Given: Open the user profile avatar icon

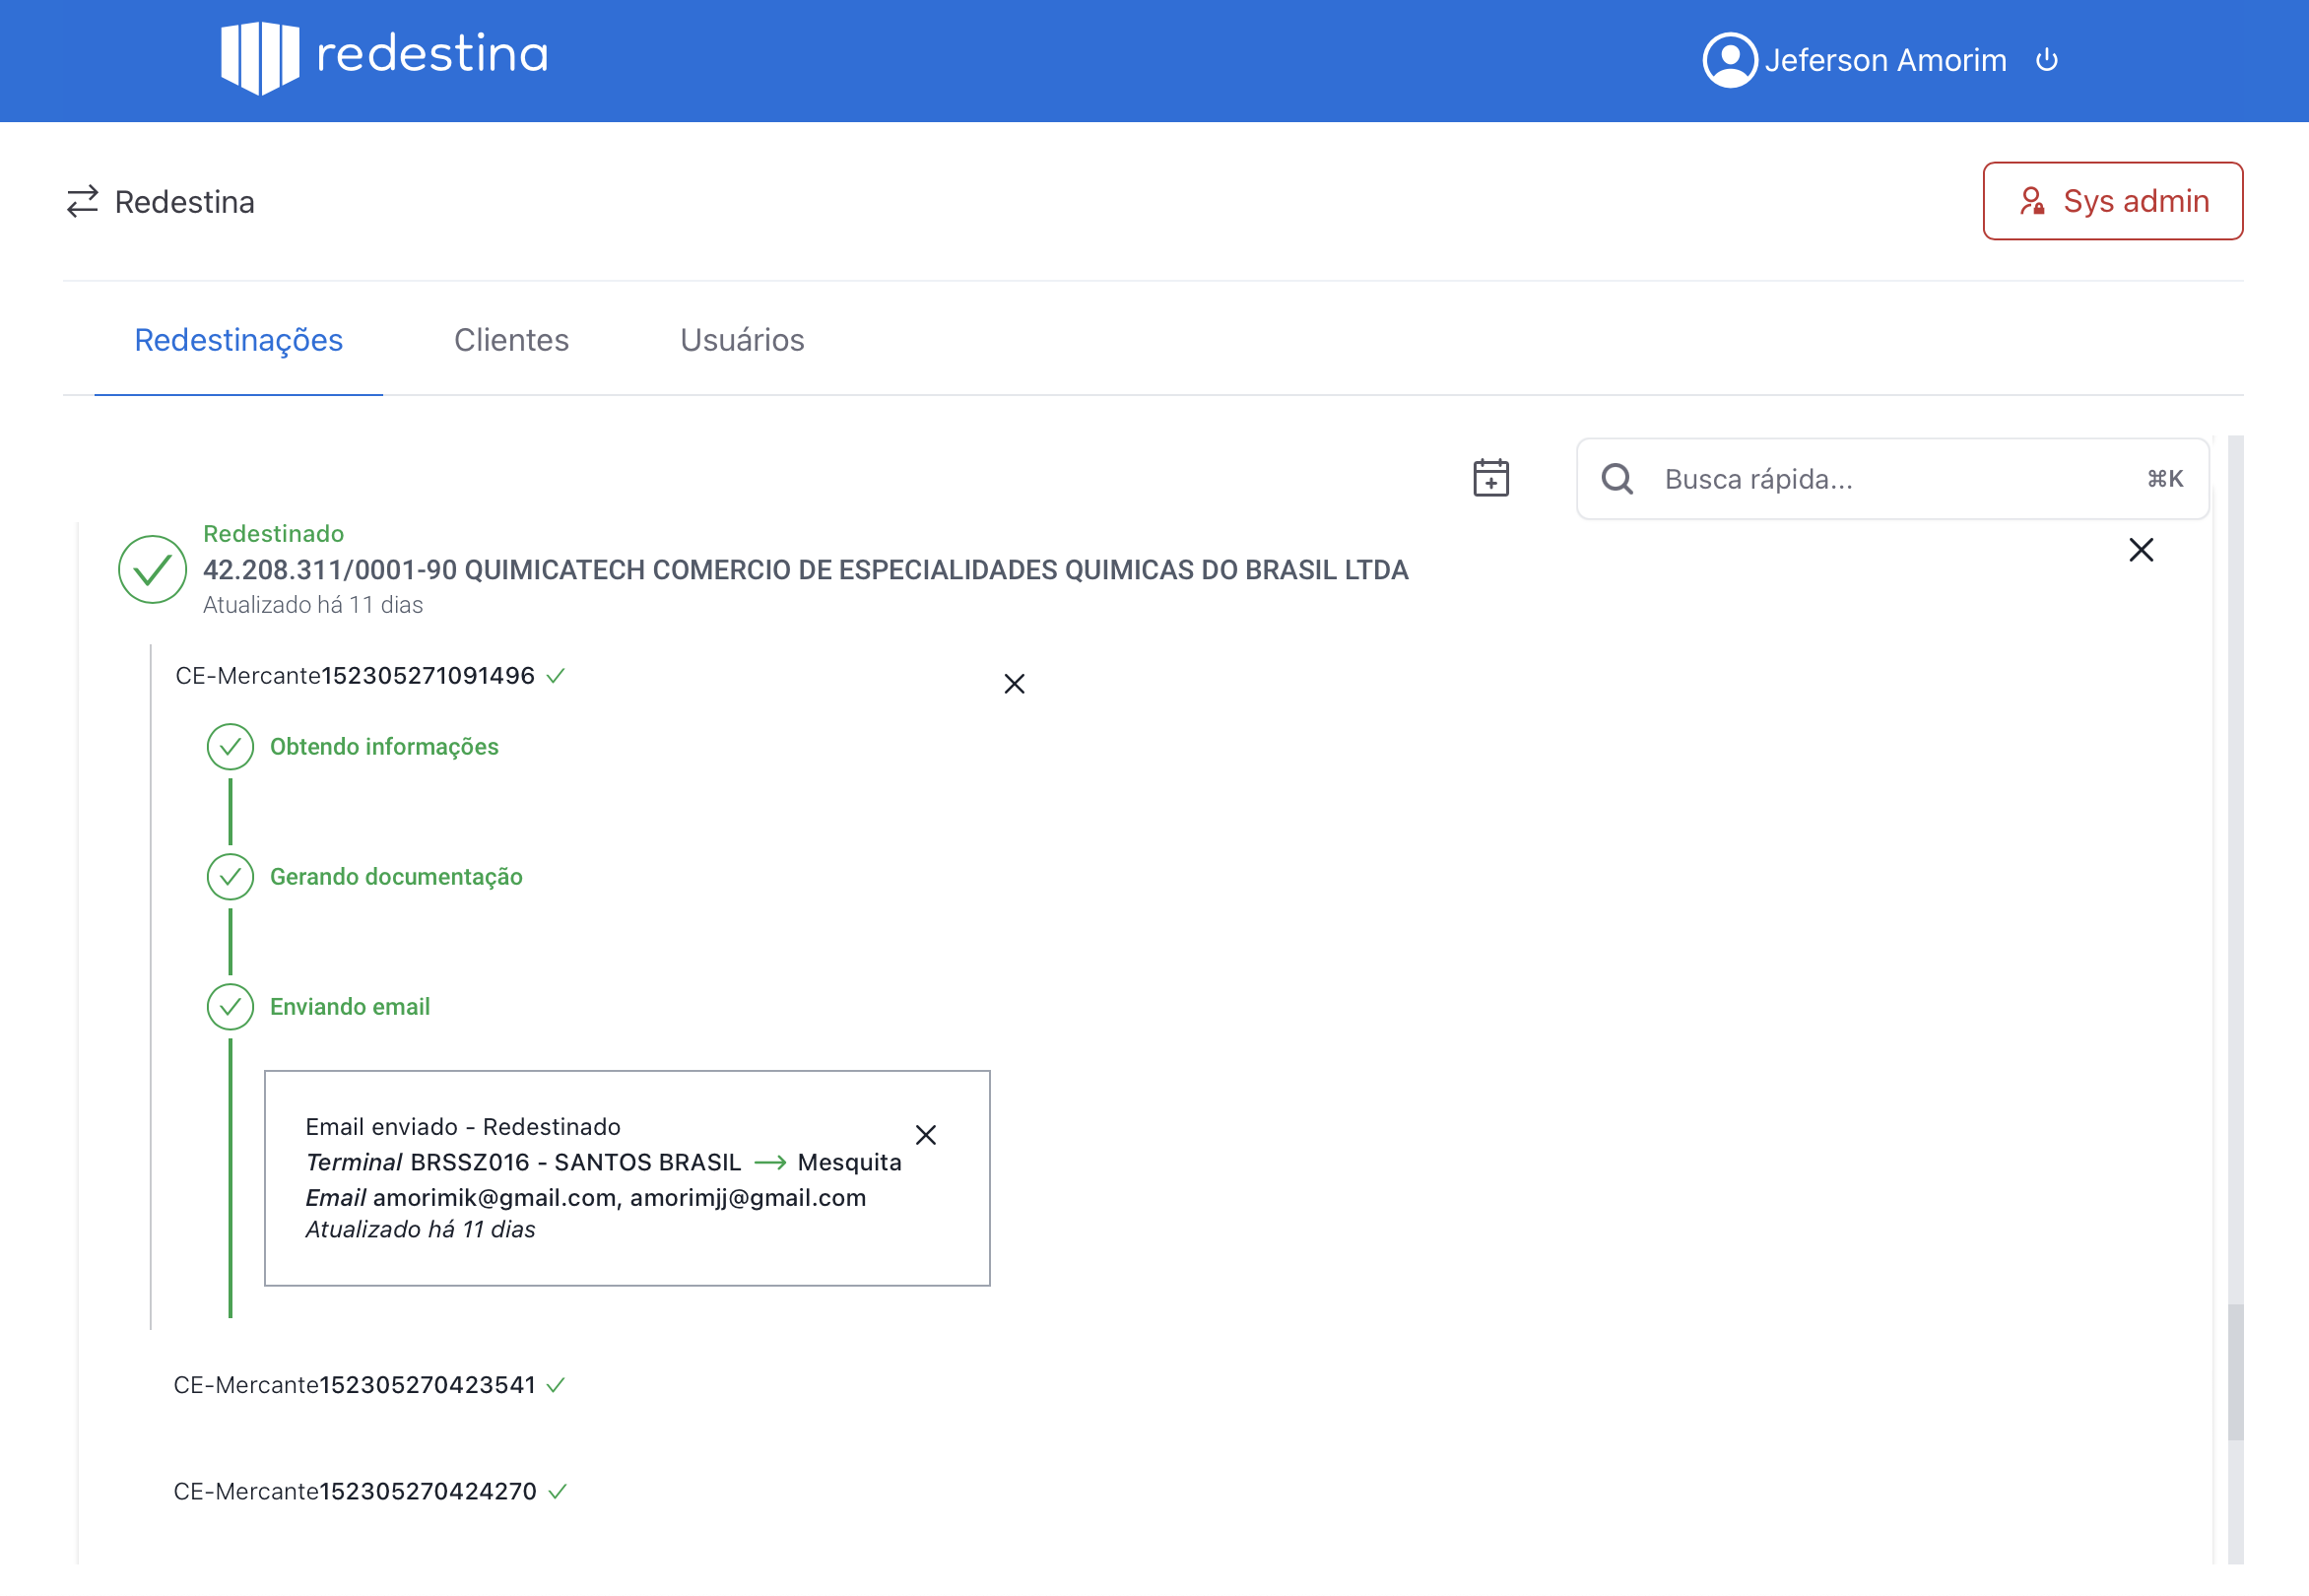Looking at the screenshot, I should pyautogui.click(x=1729, y=60).
